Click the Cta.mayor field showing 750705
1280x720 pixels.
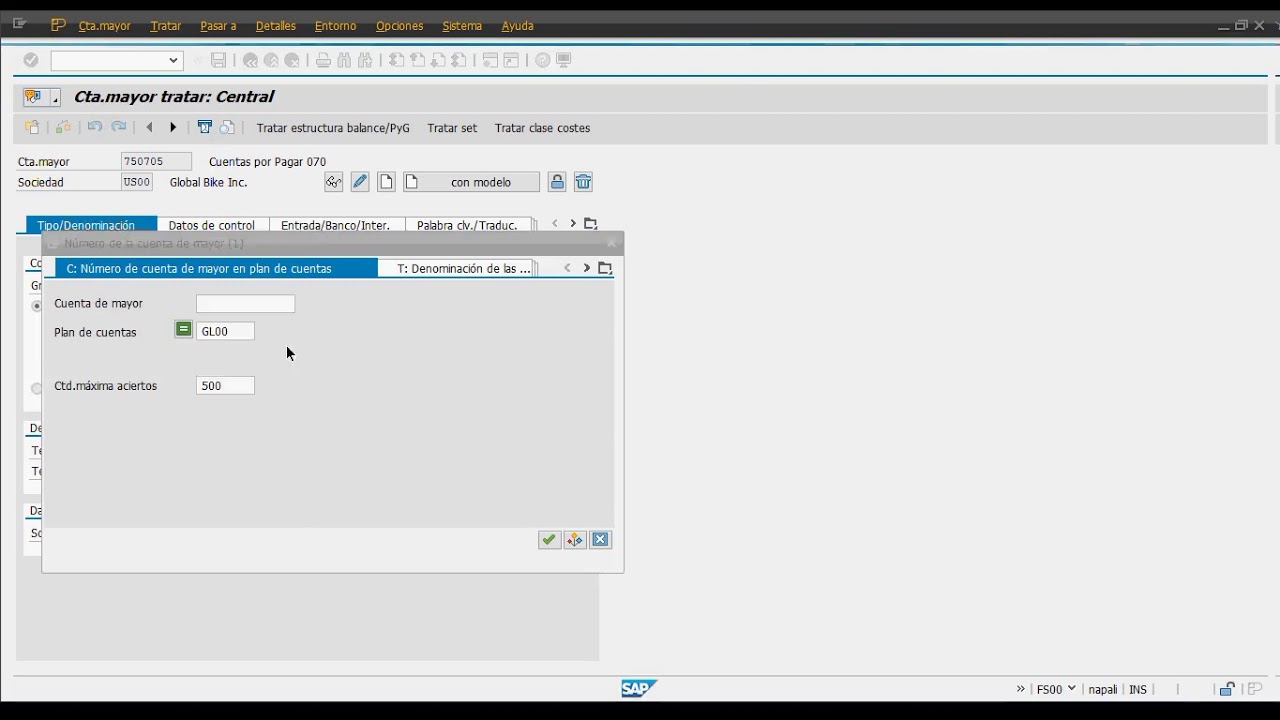[156, 161]
